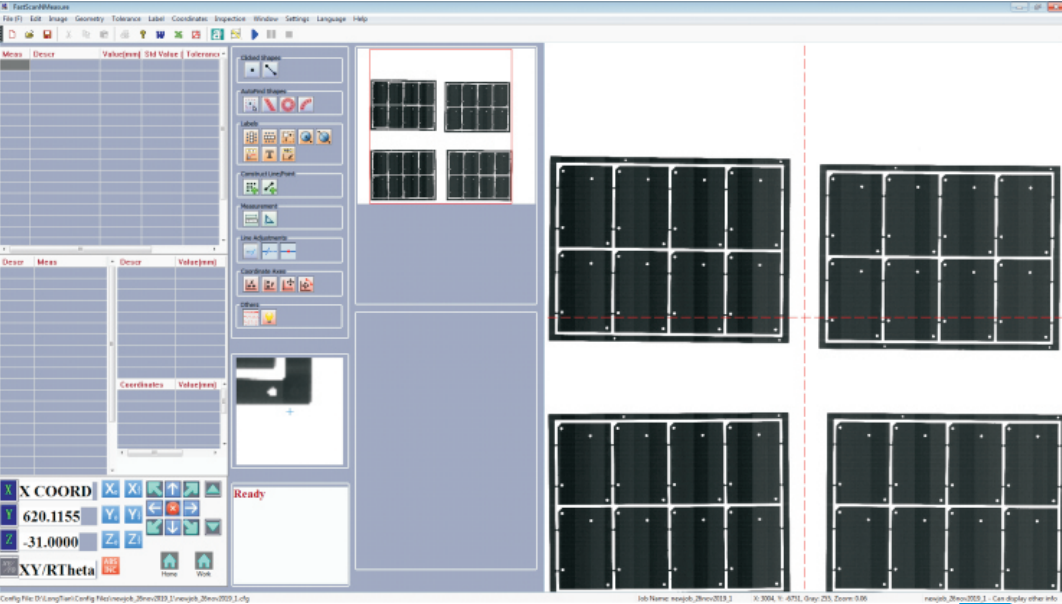
Task: Open the Language menu
Action: (331, 19)
